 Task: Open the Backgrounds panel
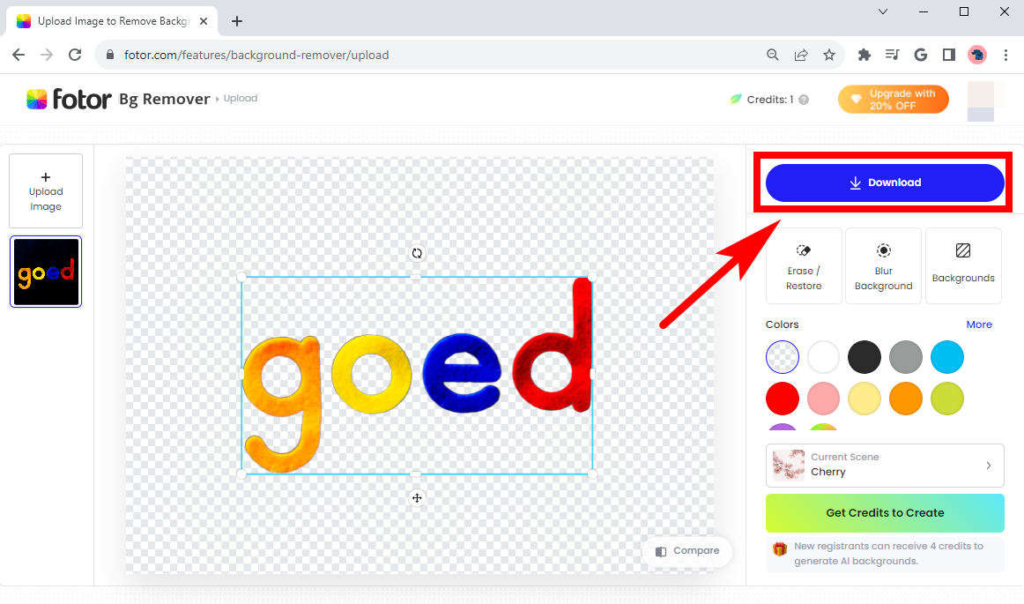coord(963,265)
